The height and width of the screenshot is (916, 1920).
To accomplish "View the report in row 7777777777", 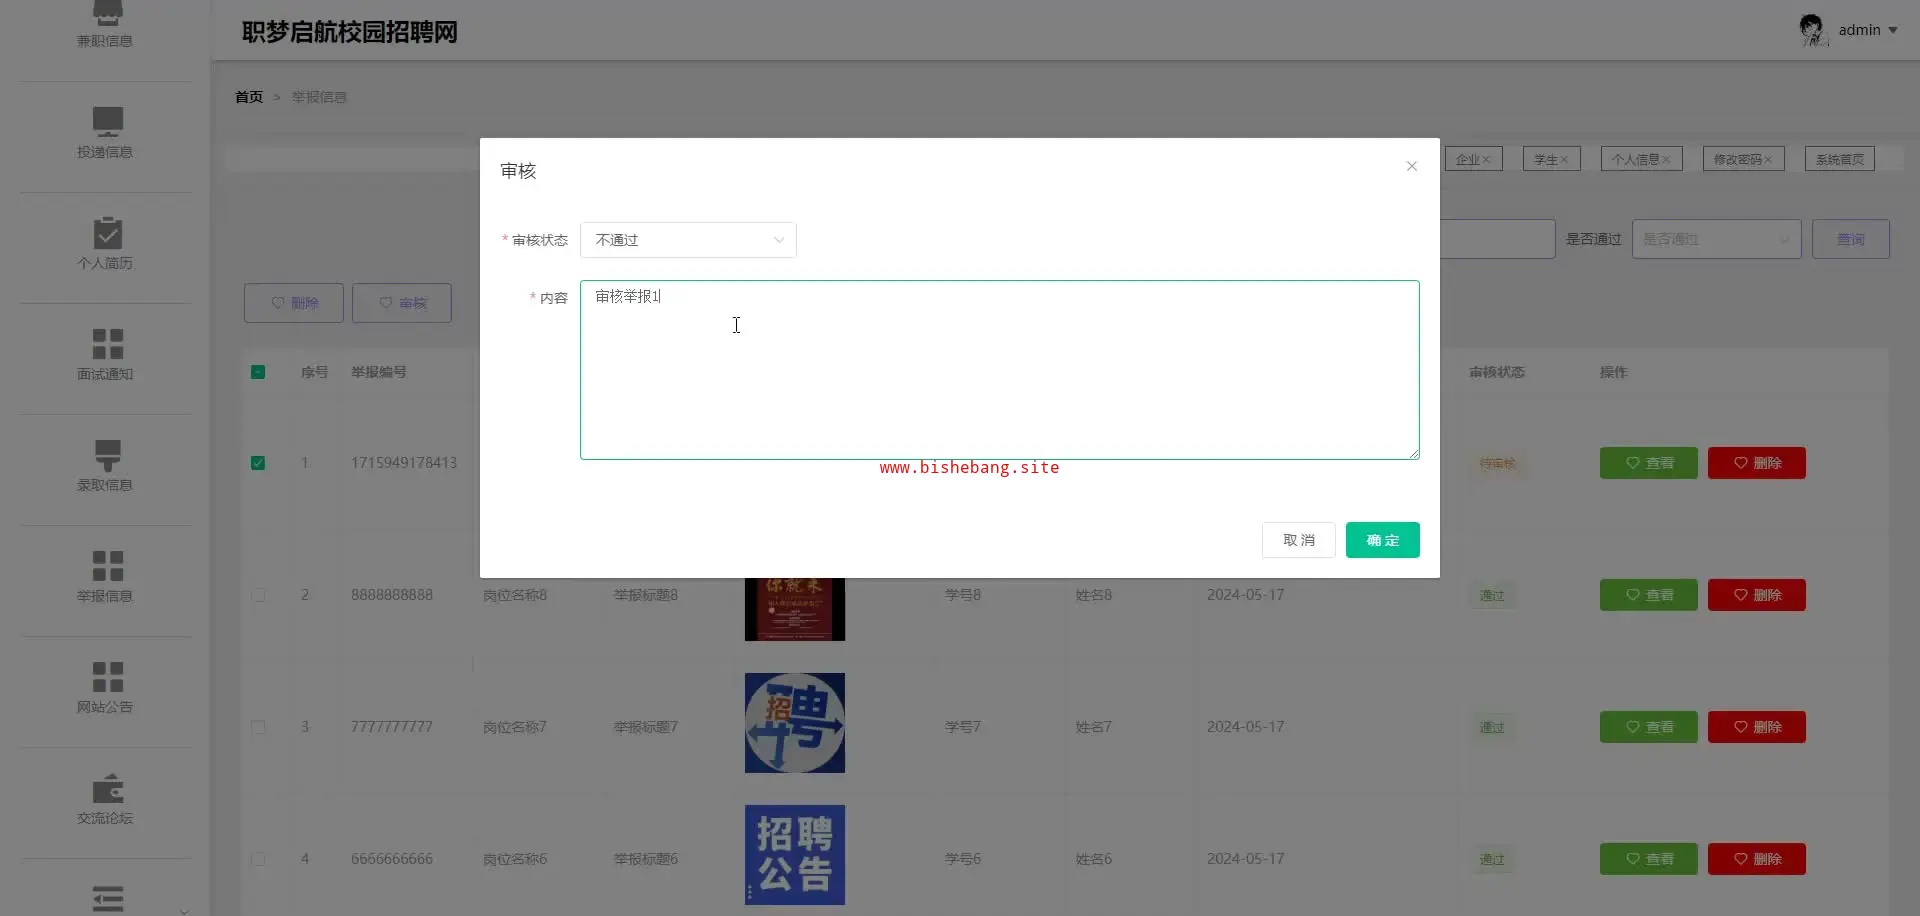I will (x=1648, y=727).
